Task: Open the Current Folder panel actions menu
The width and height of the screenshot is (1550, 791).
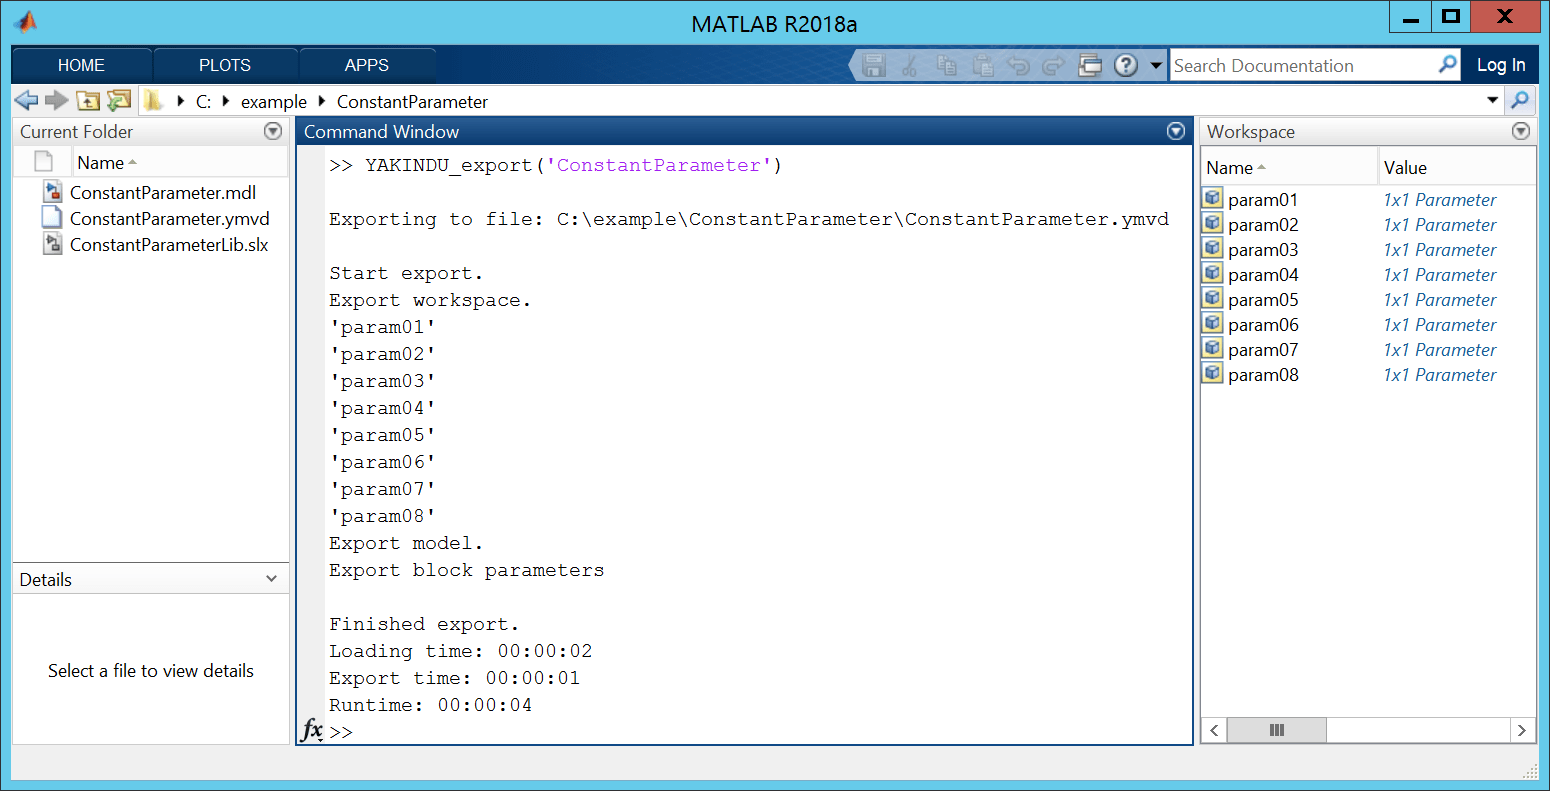Action: click(x=272, y=131)
